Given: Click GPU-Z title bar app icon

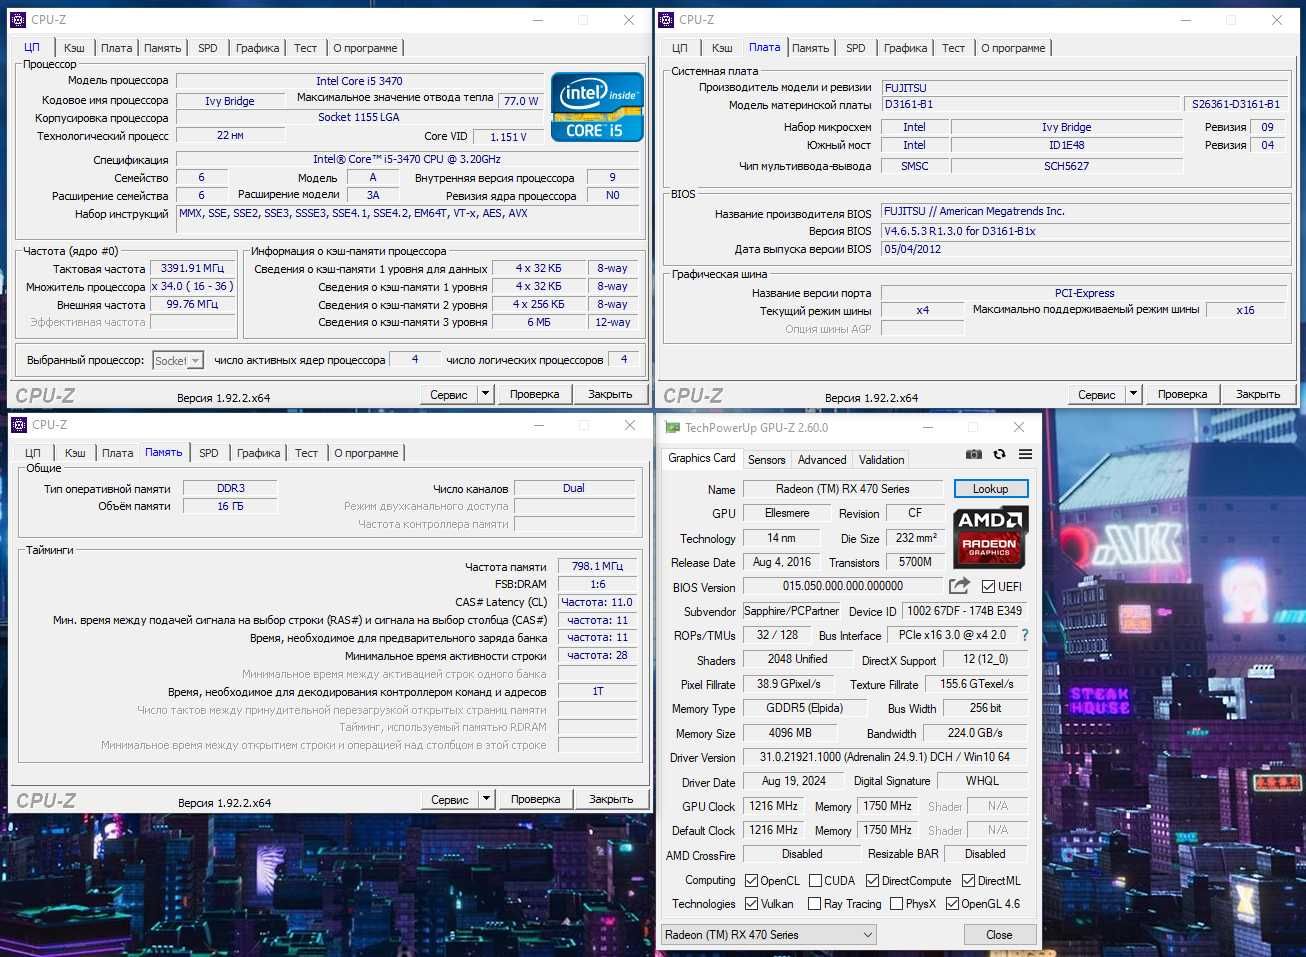Looking at the screenshot, I should tap(672, 427).
